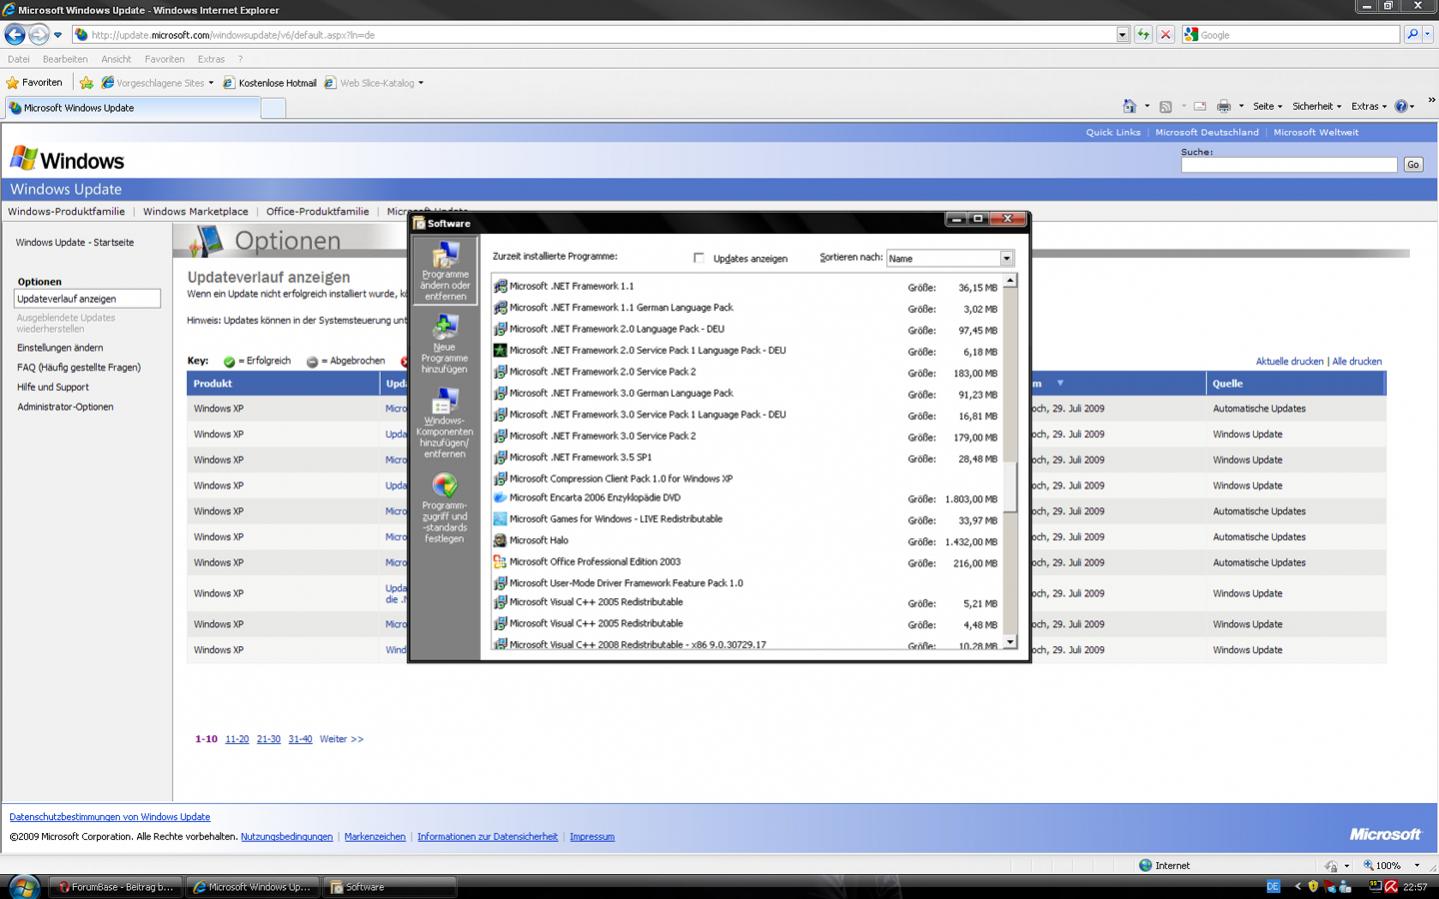Open Einstellungen ändern in sidebar

[x=60, y=348]
